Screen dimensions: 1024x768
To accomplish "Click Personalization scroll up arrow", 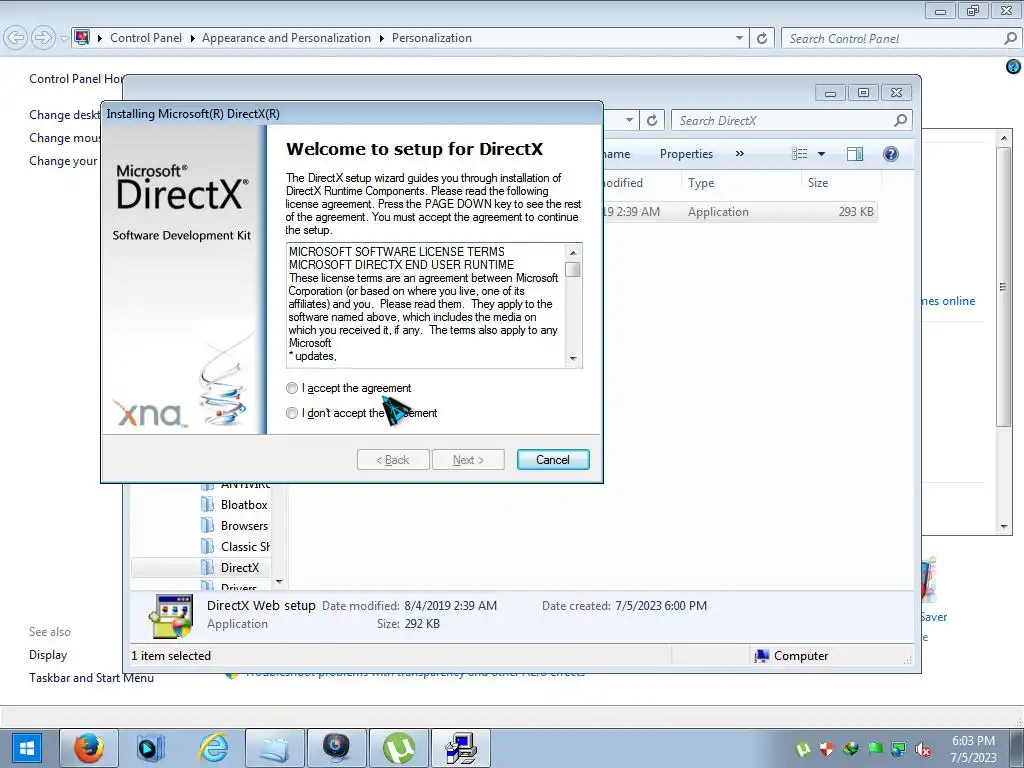I will coord(1004,138).
